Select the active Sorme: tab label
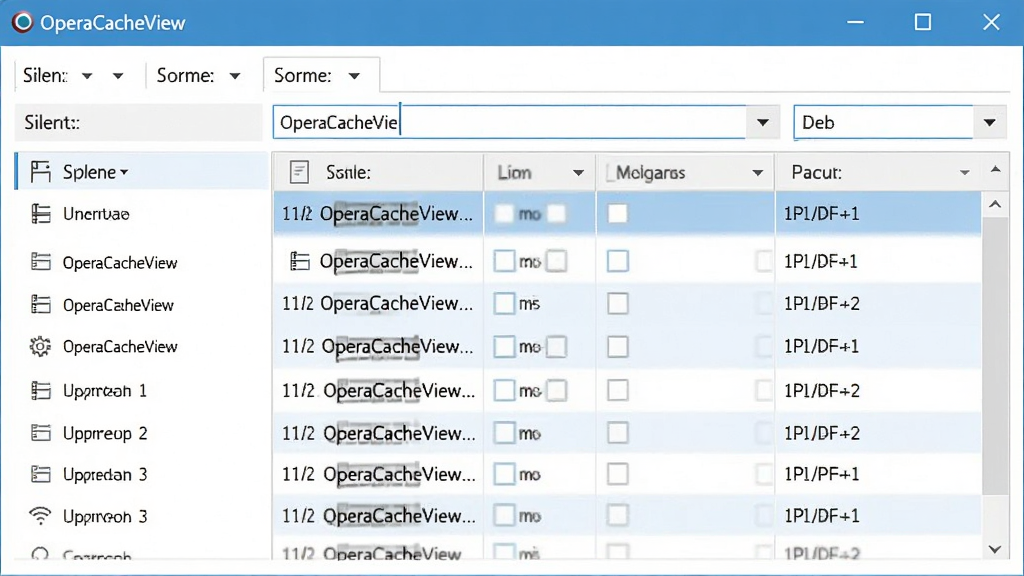The image size is (1024, 576). pos(303,76)
